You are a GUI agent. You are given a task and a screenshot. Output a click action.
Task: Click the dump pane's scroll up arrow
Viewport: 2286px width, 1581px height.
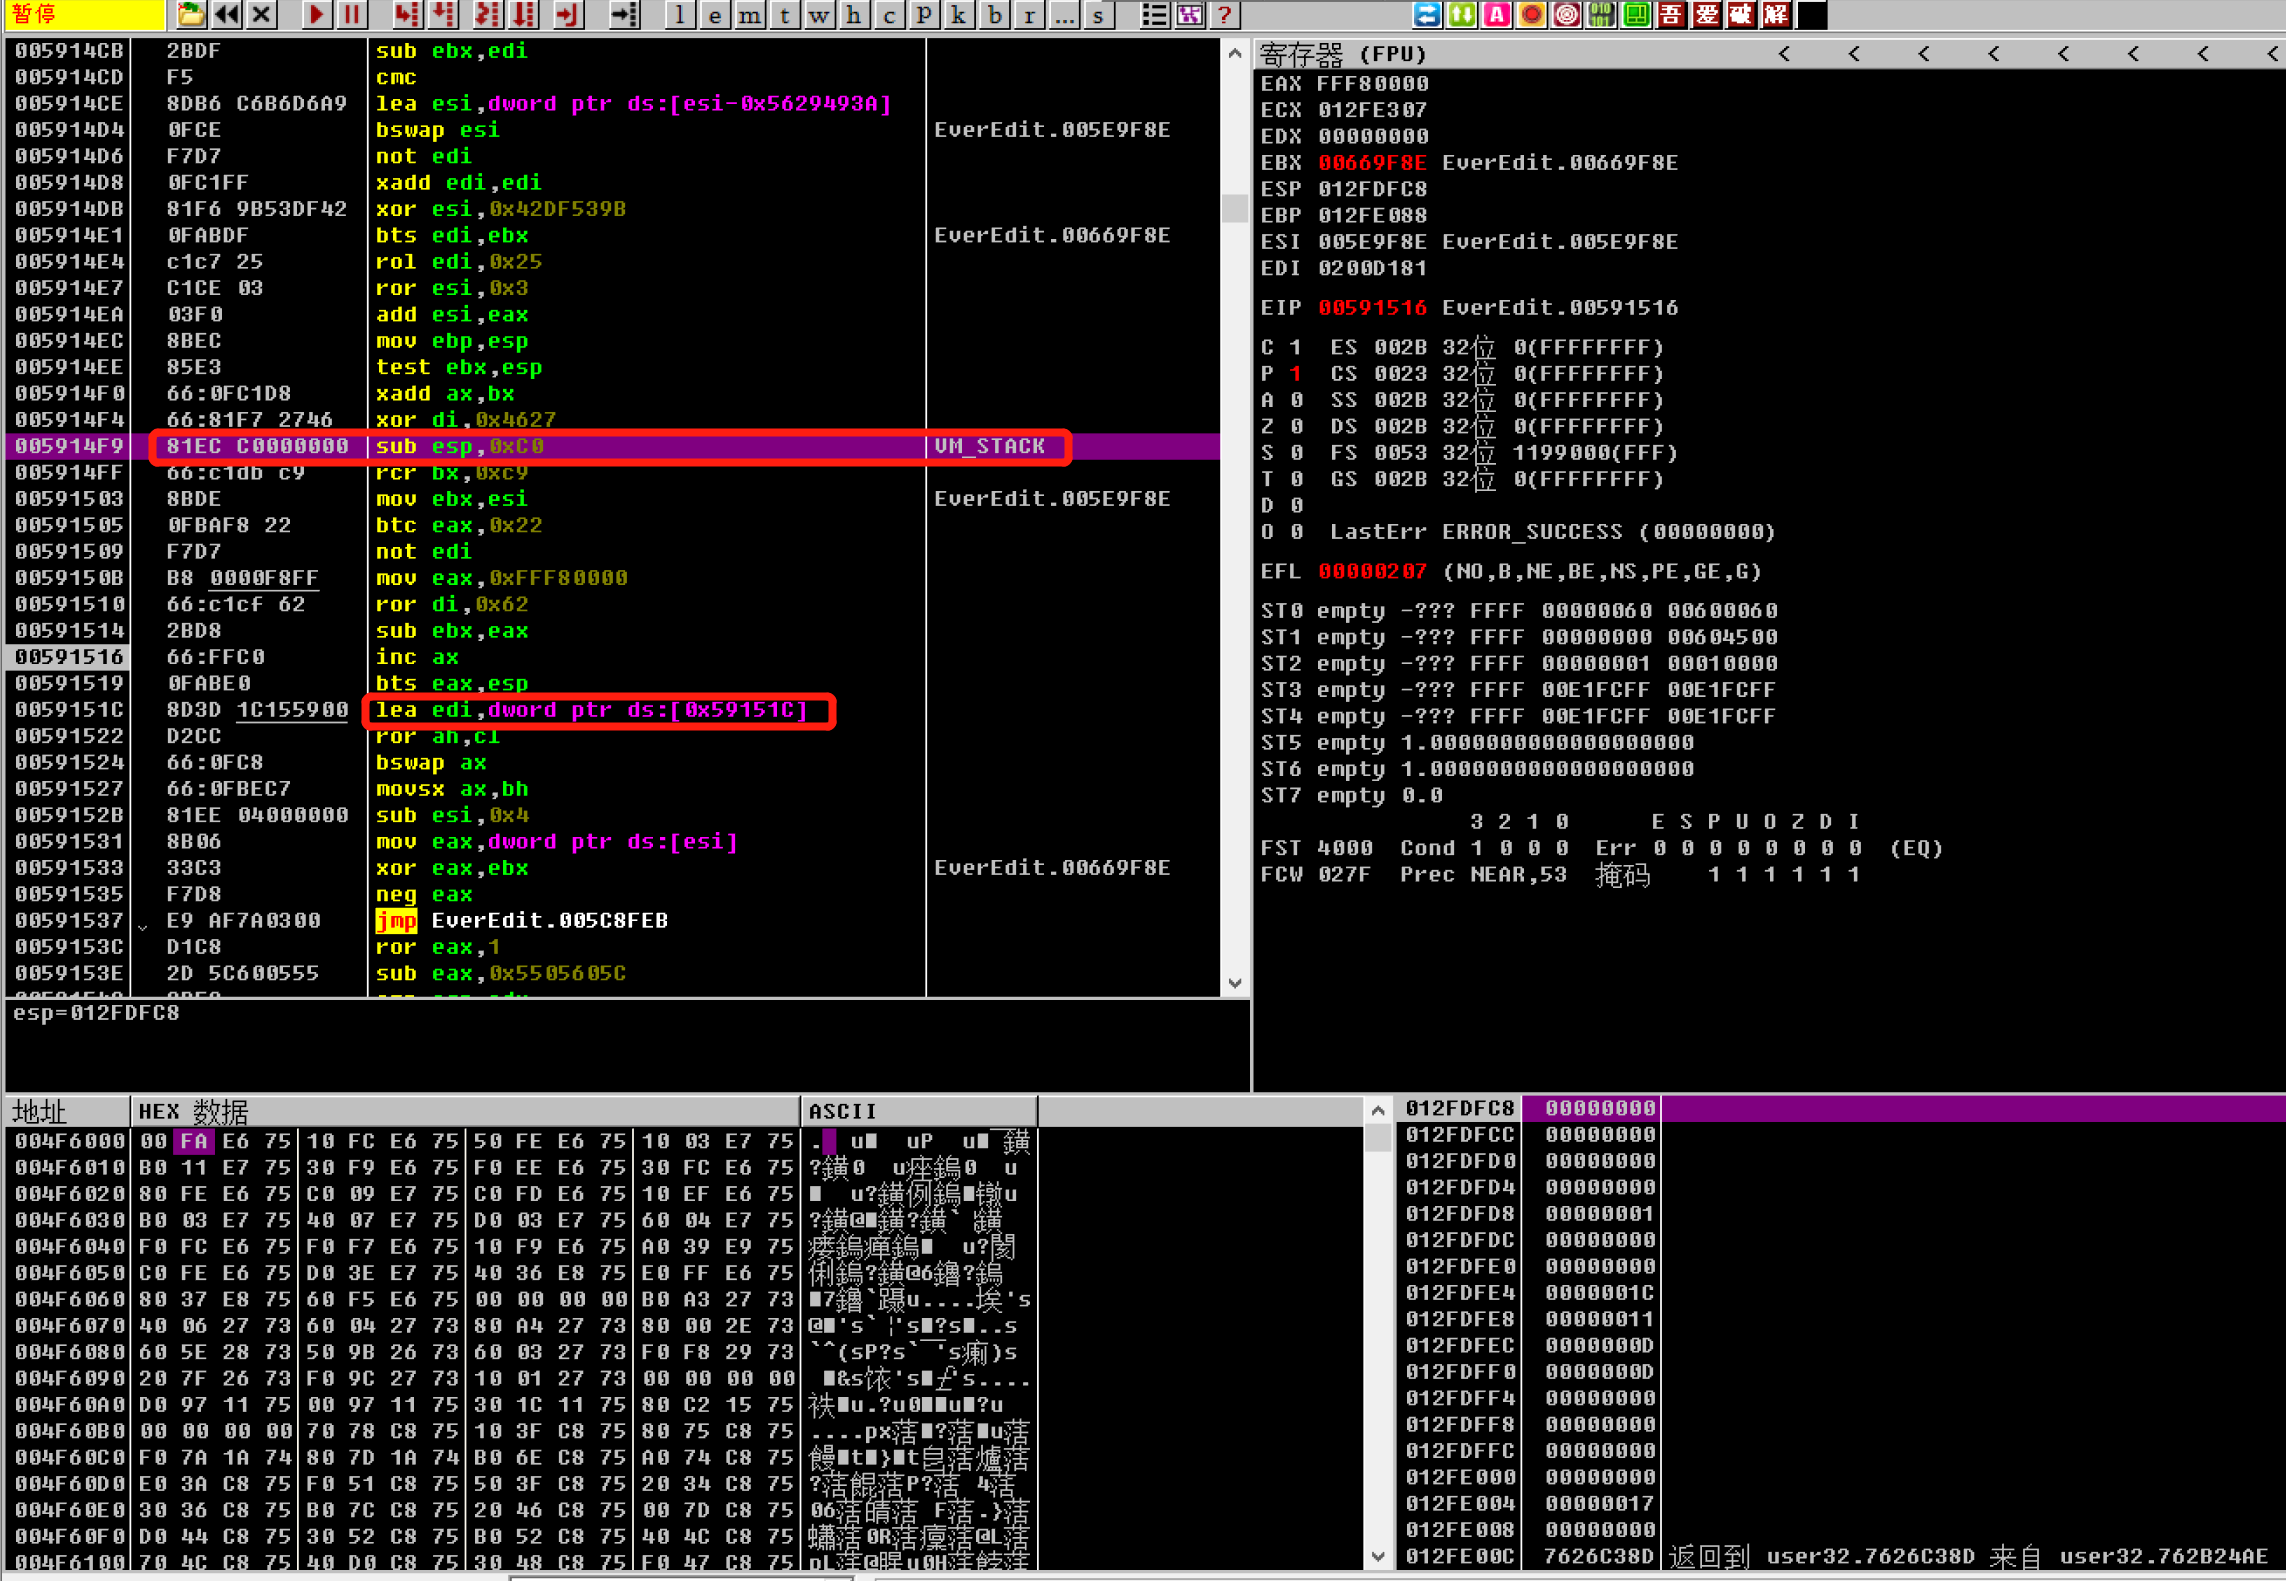pyautogui.click(x=1378, y=1110)
